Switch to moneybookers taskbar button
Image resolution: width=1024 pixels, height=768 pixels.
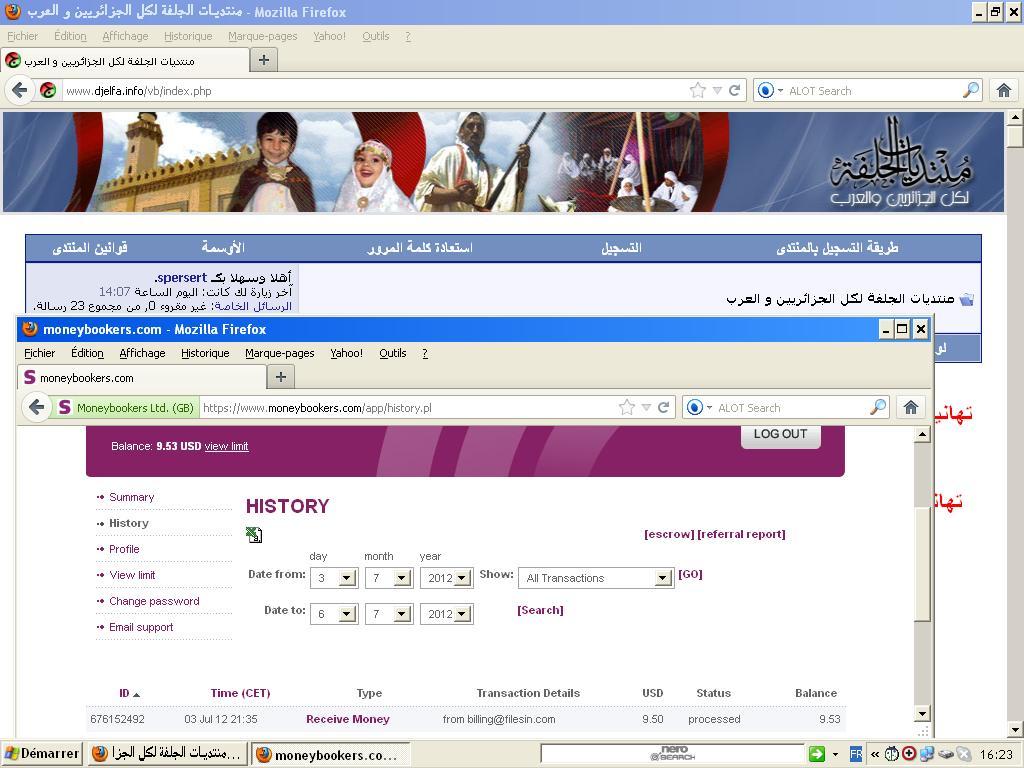click(330, 754)
